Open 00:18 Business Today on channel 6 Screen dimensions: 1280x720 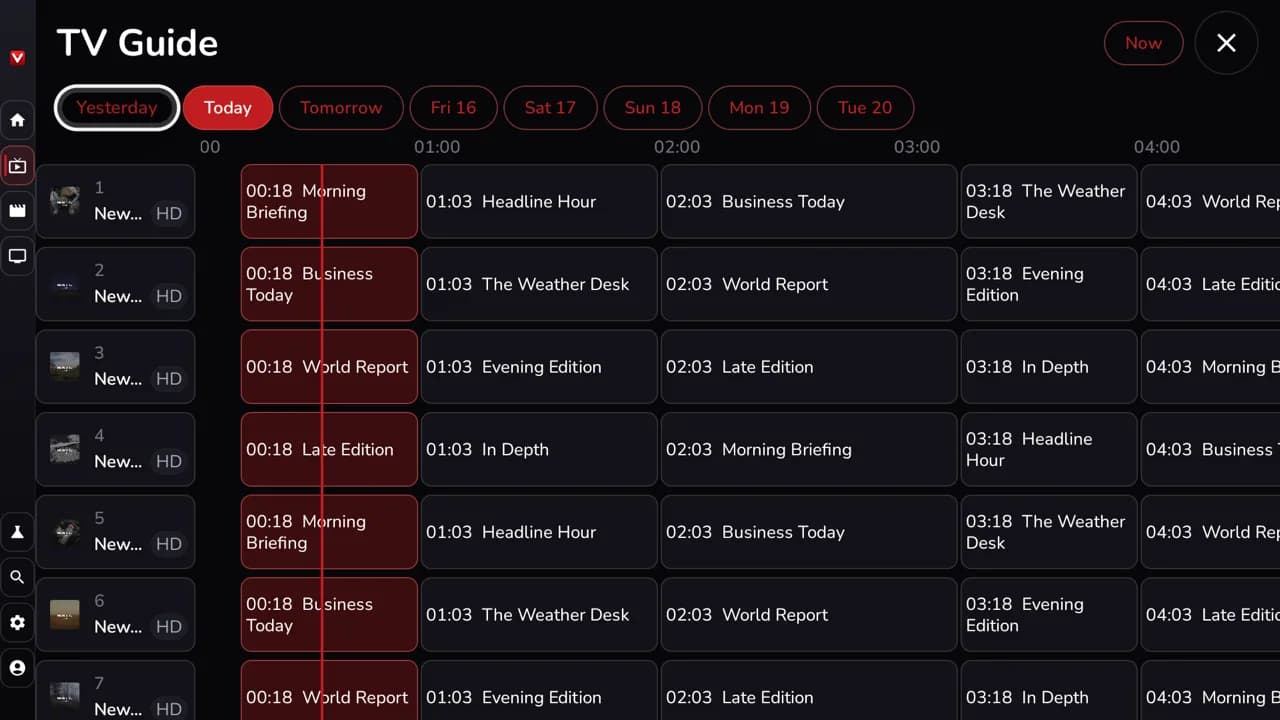click(x=329, y=614)
